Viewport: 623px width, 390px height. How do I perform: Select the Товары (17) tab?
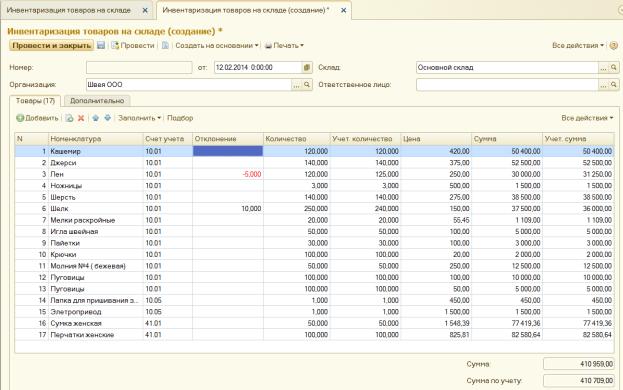[x=35, y=101]
